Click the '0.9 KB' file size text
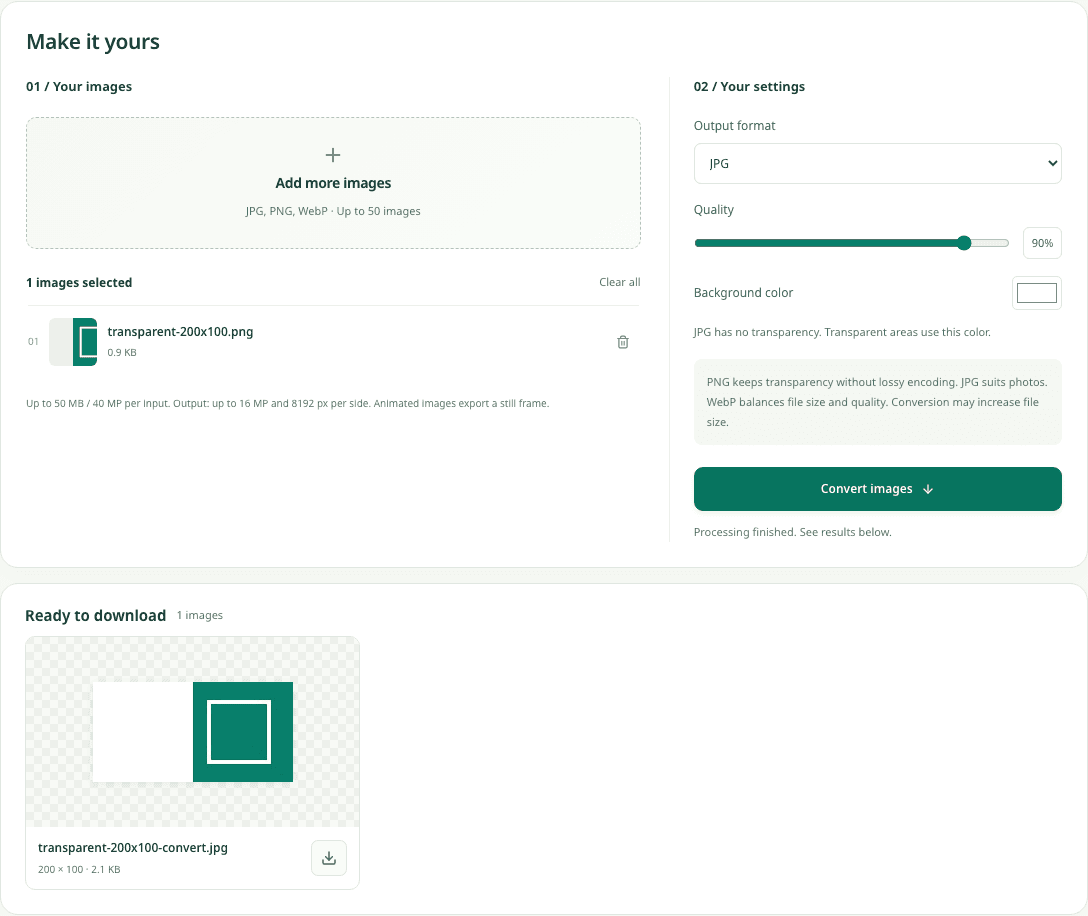 (122, 353)
